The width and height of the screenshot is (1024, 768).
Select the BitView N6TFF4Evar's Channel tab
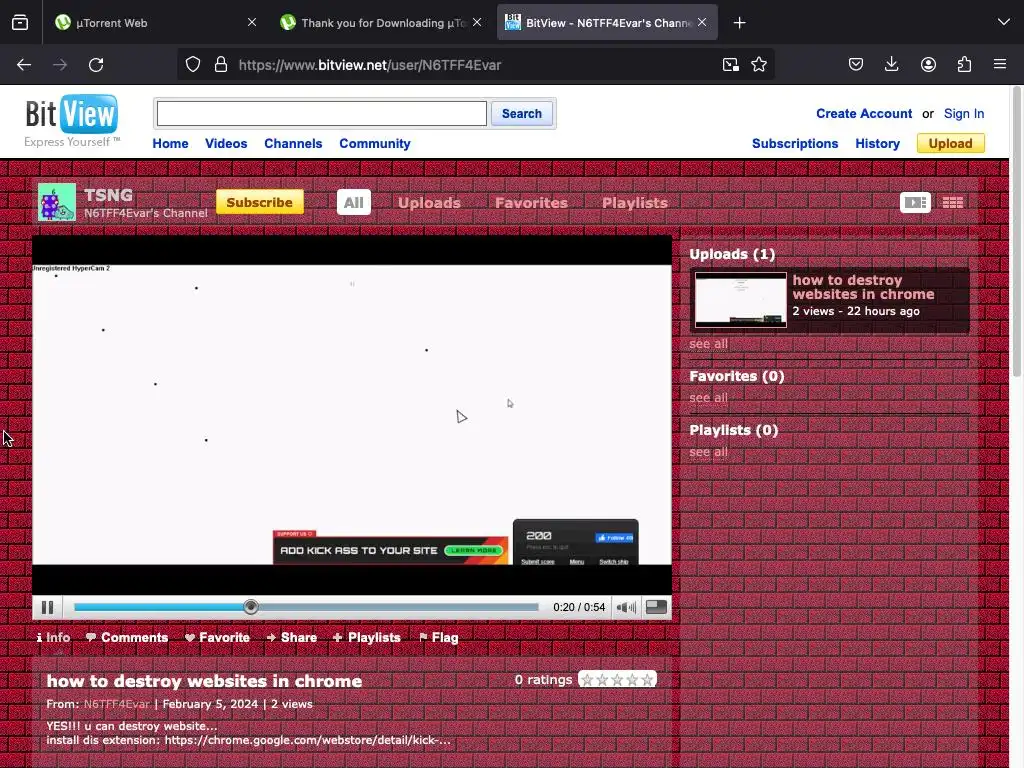pyautogui.click(x=607, y=23)
